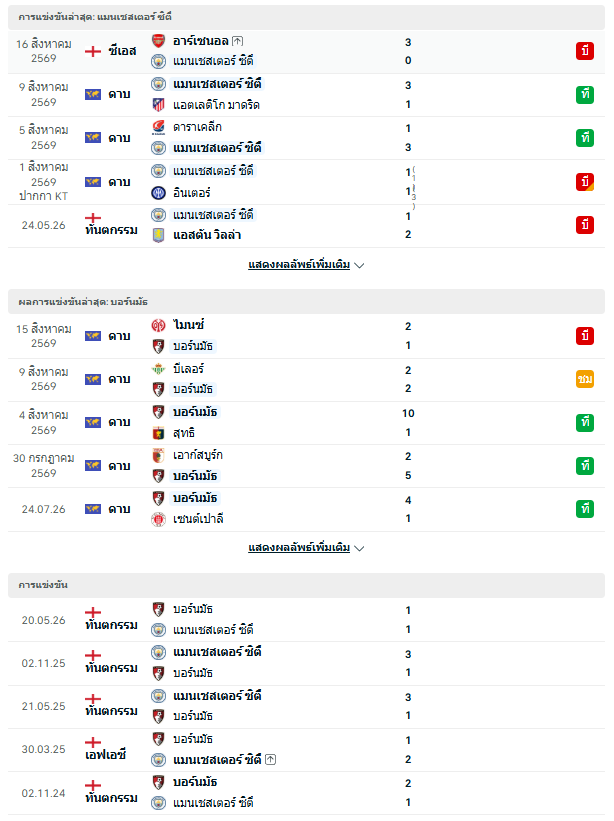The width and height of the screenshot is (614, 821).
Task: Click the friendly competition flag on 15 August match
Action: (93, 336)
